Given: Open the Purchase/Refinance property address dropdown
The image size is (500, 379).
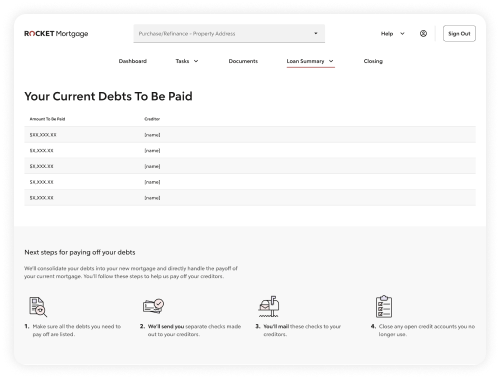Looking at the screenshot, I should click(x=229, y=33).
